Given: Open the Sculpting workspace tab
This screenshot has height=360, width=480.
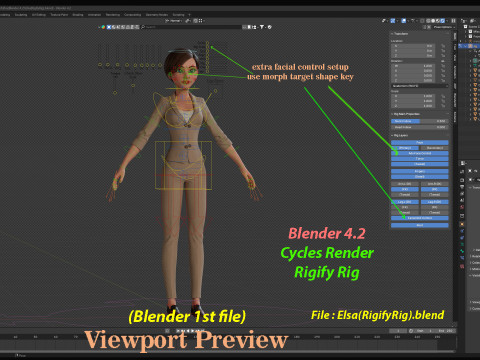Looking at the screenshot, I should [21, 15].
